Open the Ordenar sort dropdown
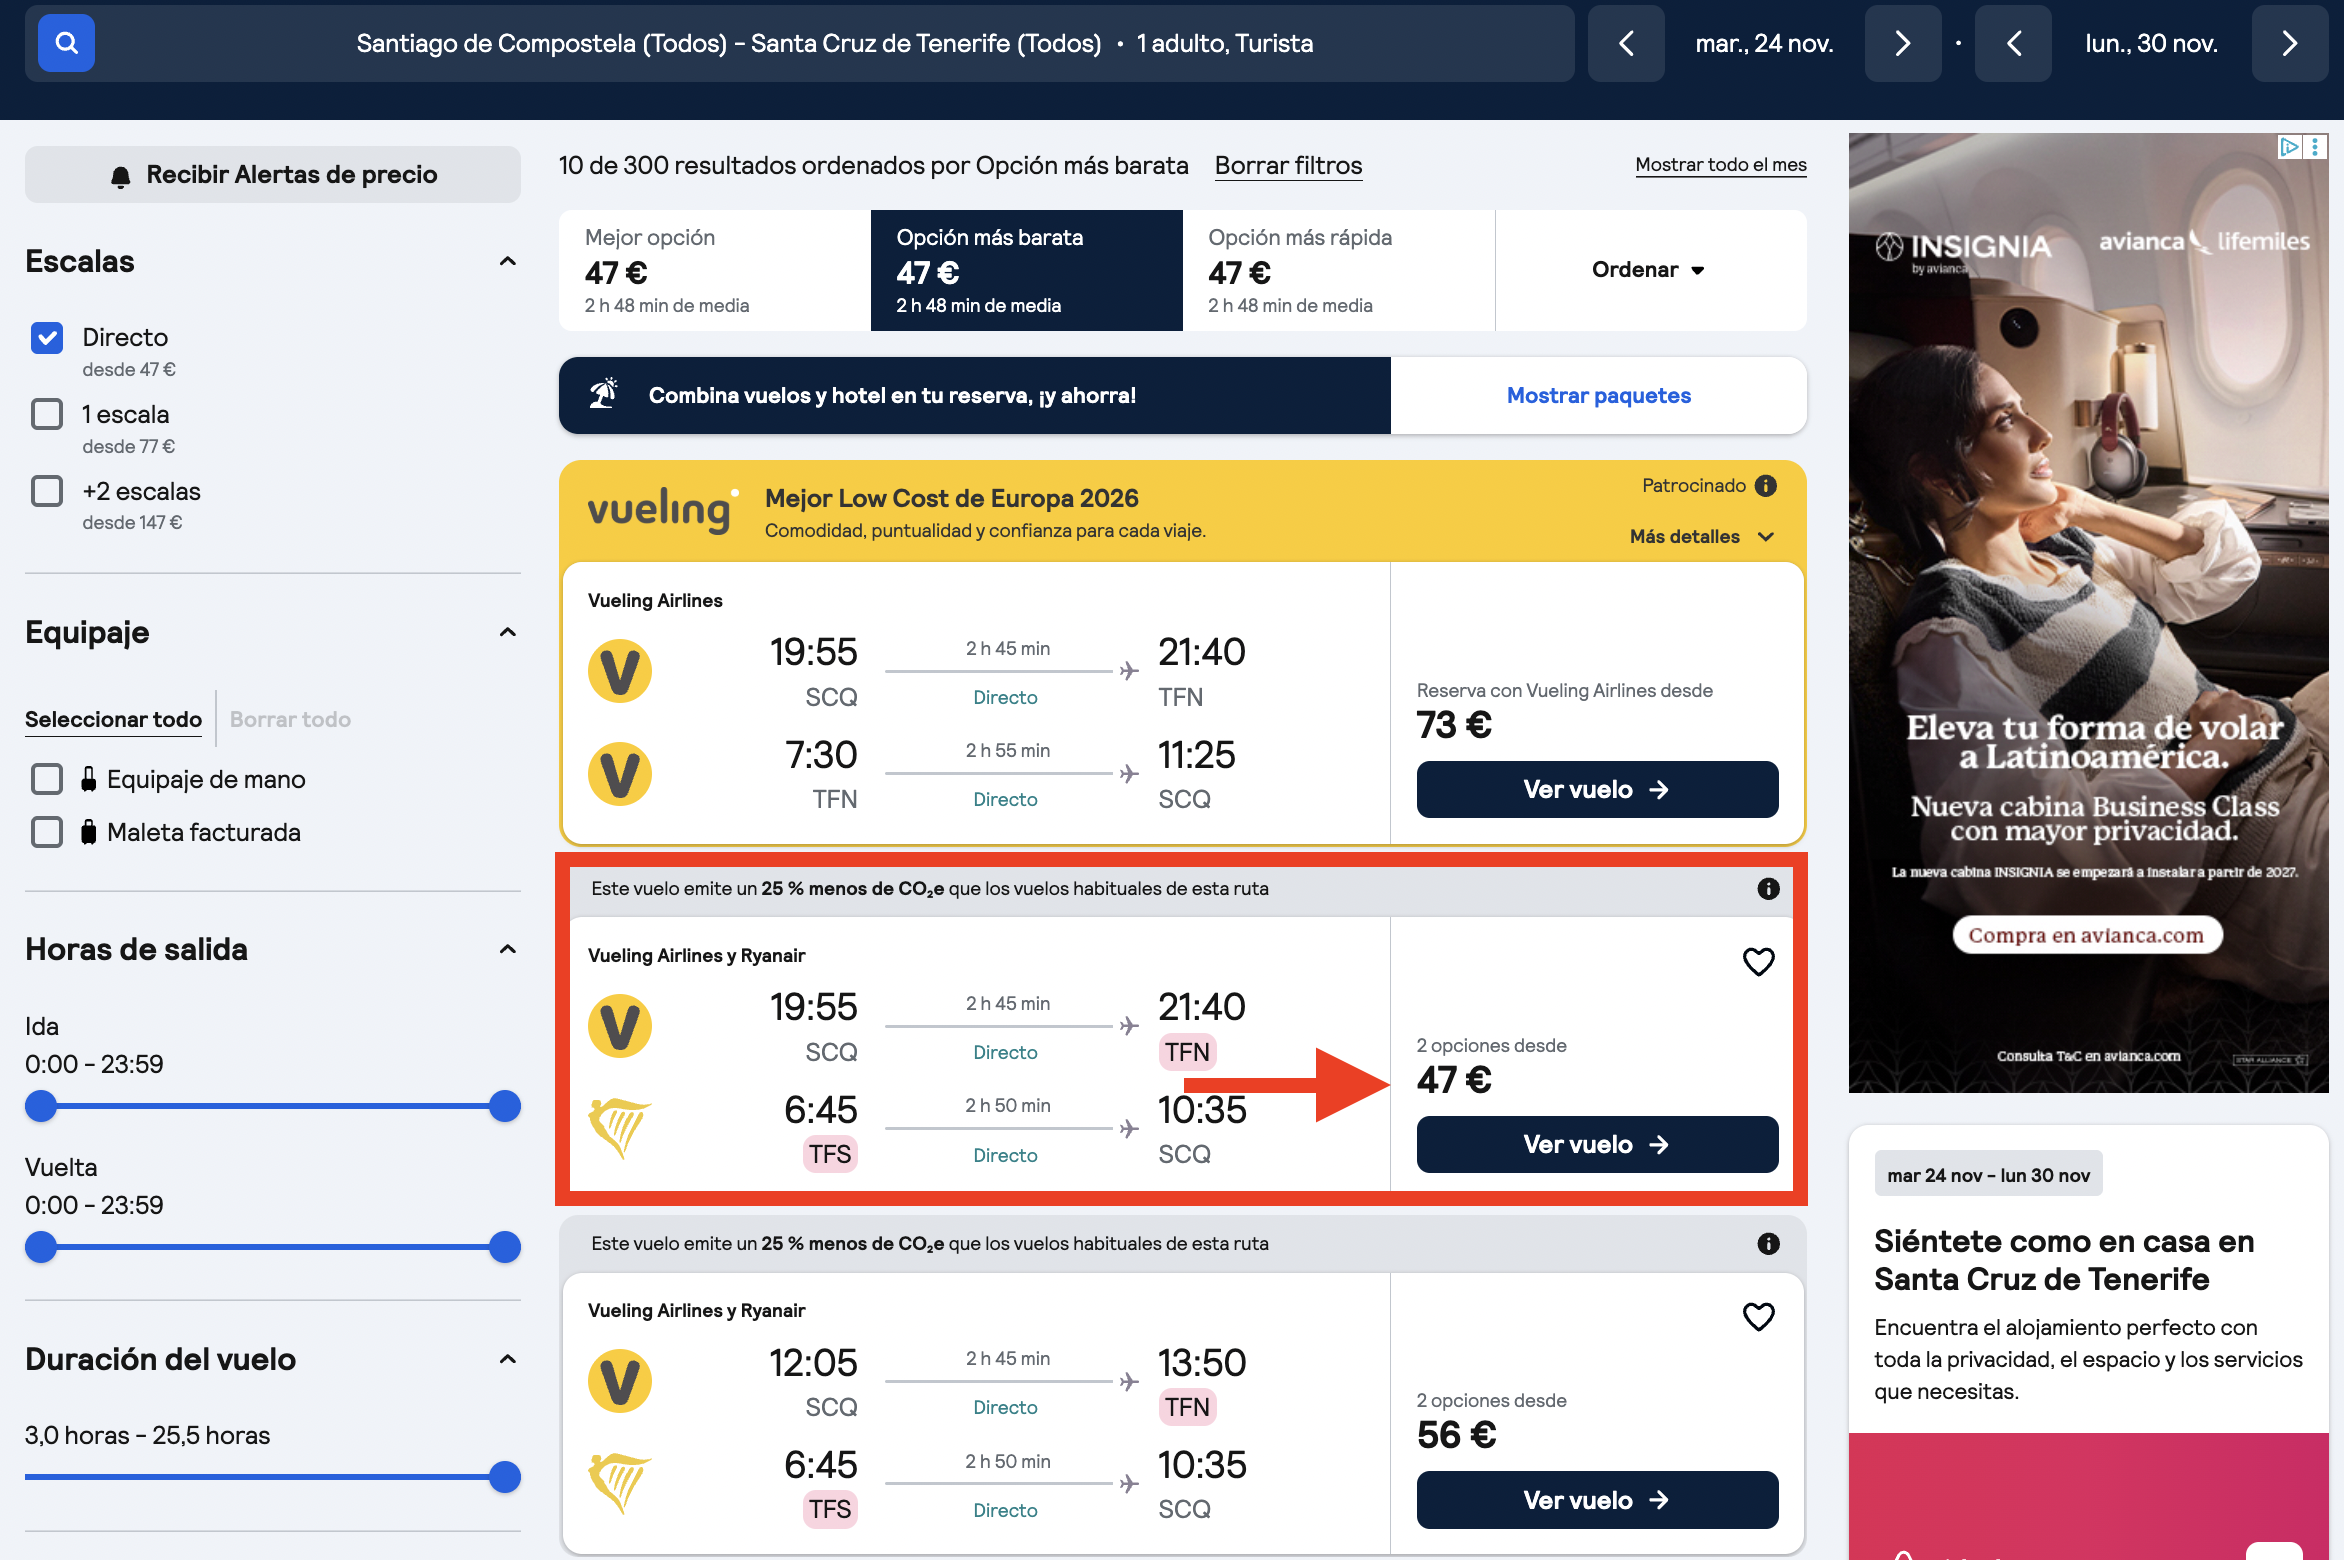Image resolution: width=2344 pixels, height=1560 pixels. point(1650,270)
